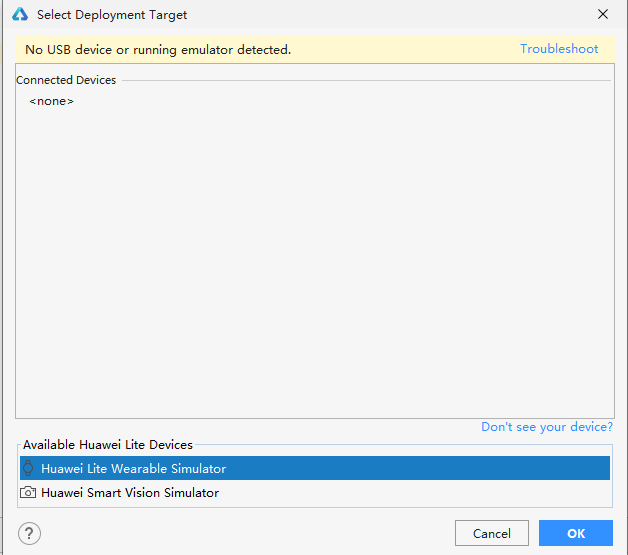This screenshot has width=628, height=555.
Task: Close the Select Deployment Target dialog
Action: [602, 14]
